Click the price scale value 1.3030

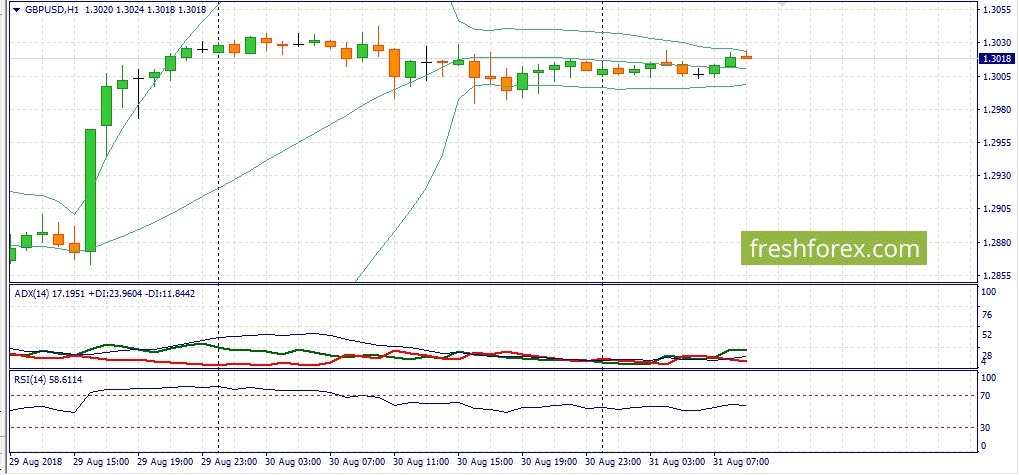pyautogui.click(x=996, y=43)
